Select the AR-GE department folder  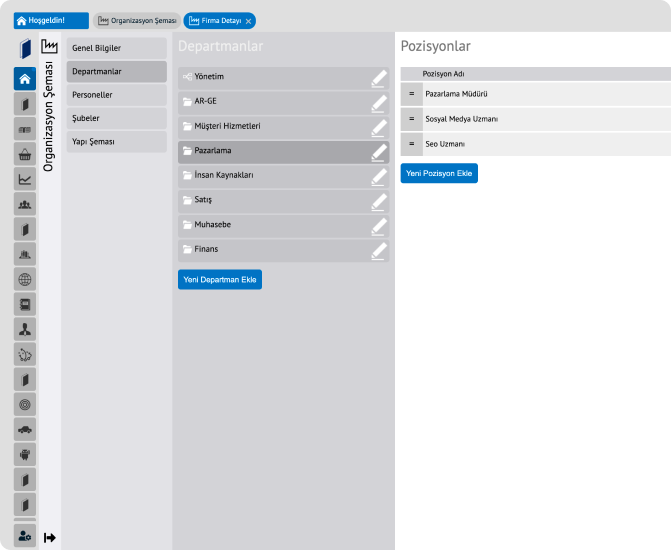283,103
